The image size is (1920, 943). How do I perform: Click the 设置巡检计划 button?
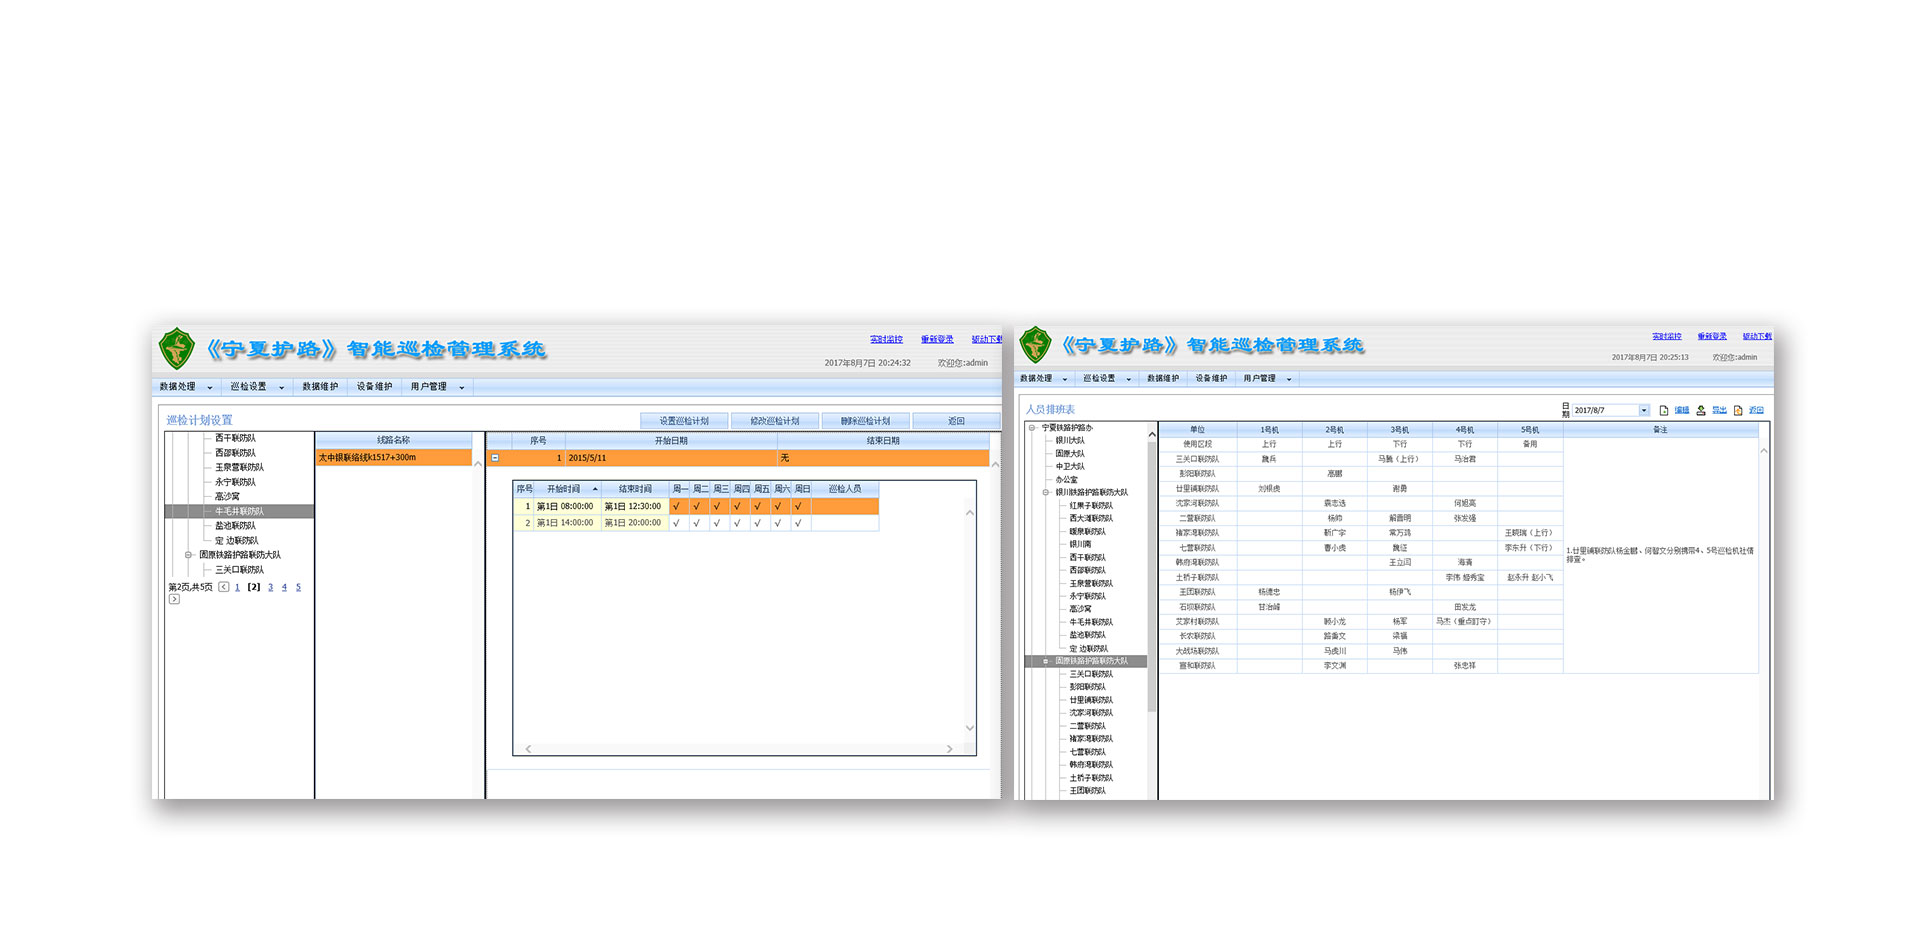684,421
